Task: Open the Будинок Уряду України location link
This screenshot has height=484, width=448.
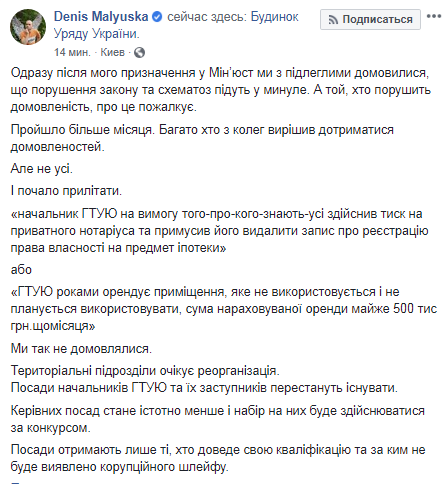Action: tap(176, 25)
